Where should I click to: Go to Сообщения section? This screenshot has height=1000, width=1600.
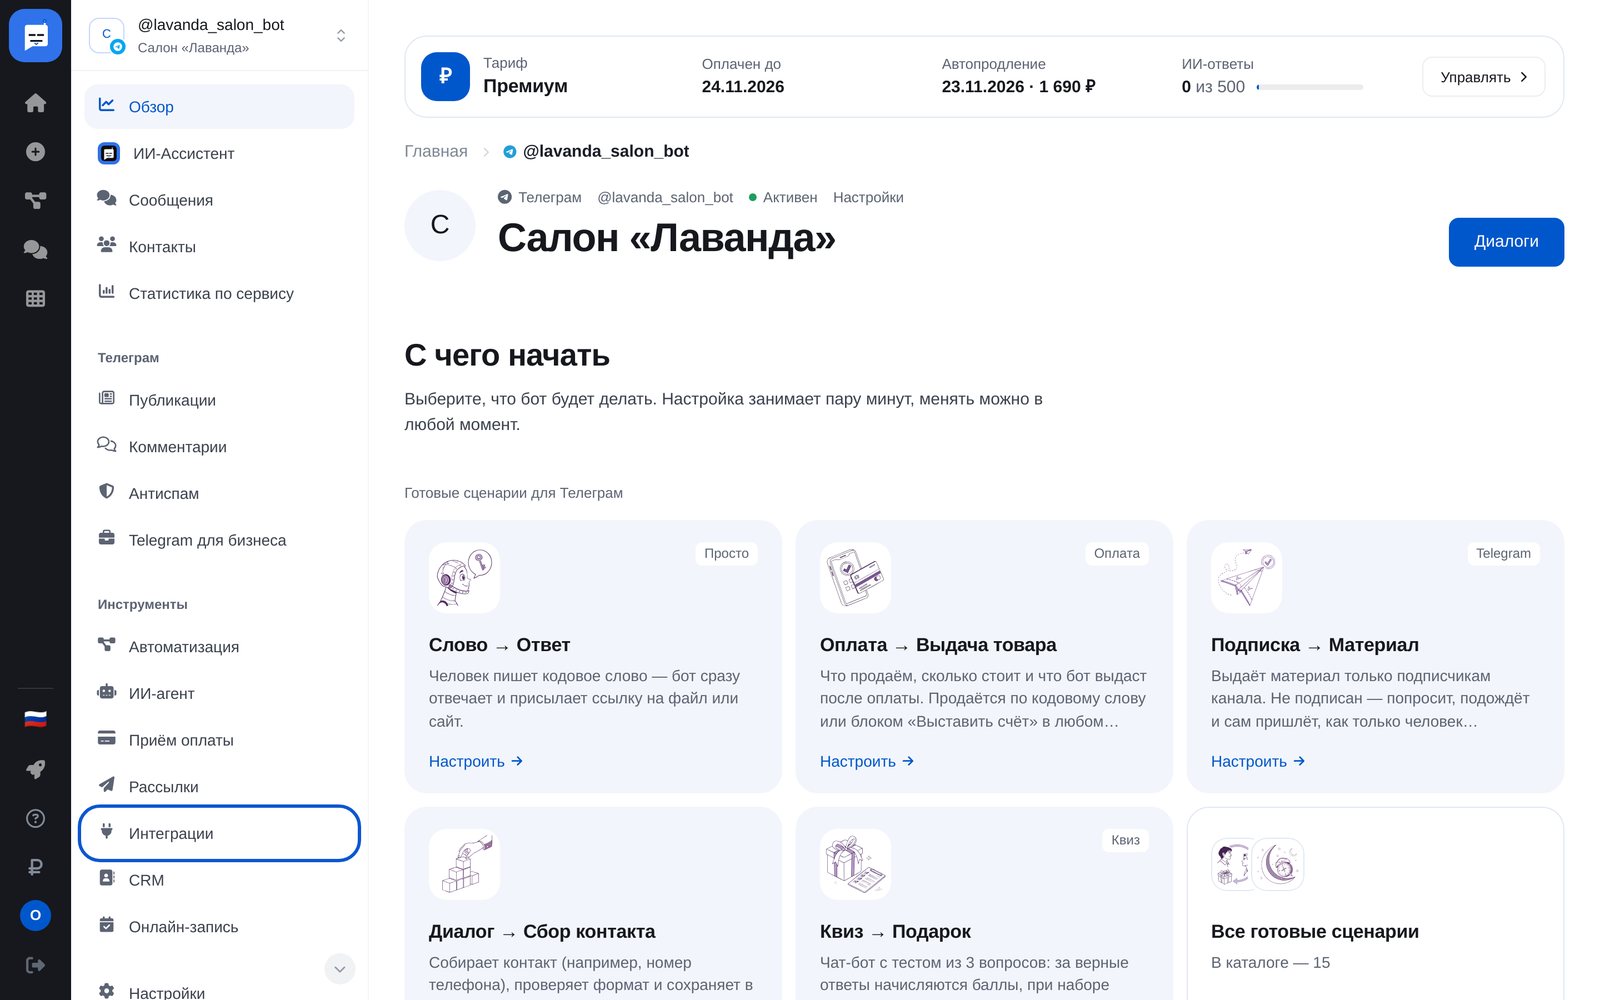[x=219, y=200]
